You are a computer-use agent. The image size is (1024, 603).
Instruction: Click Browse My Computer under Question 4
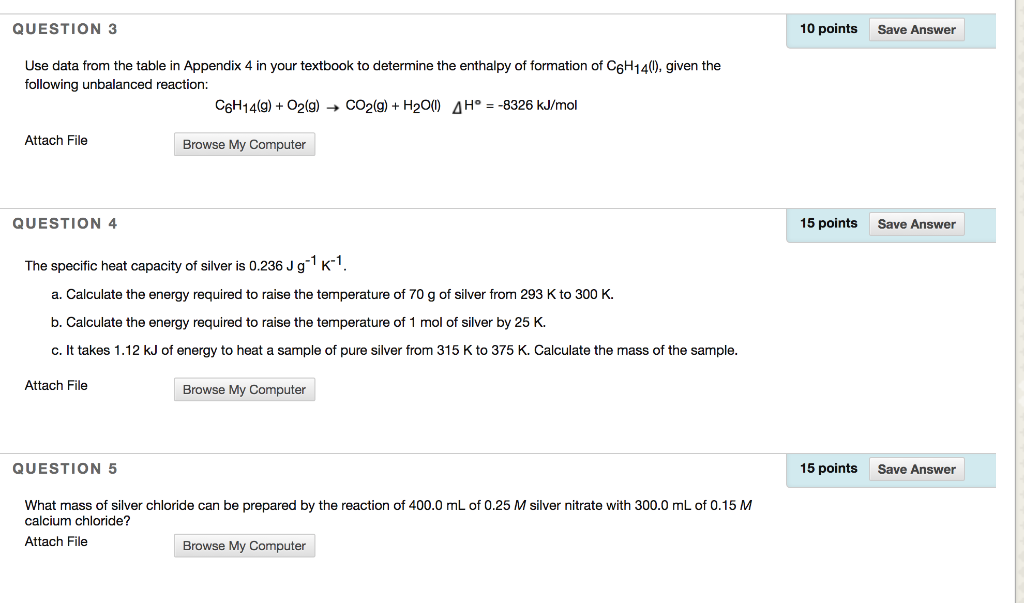coord(244,389)
